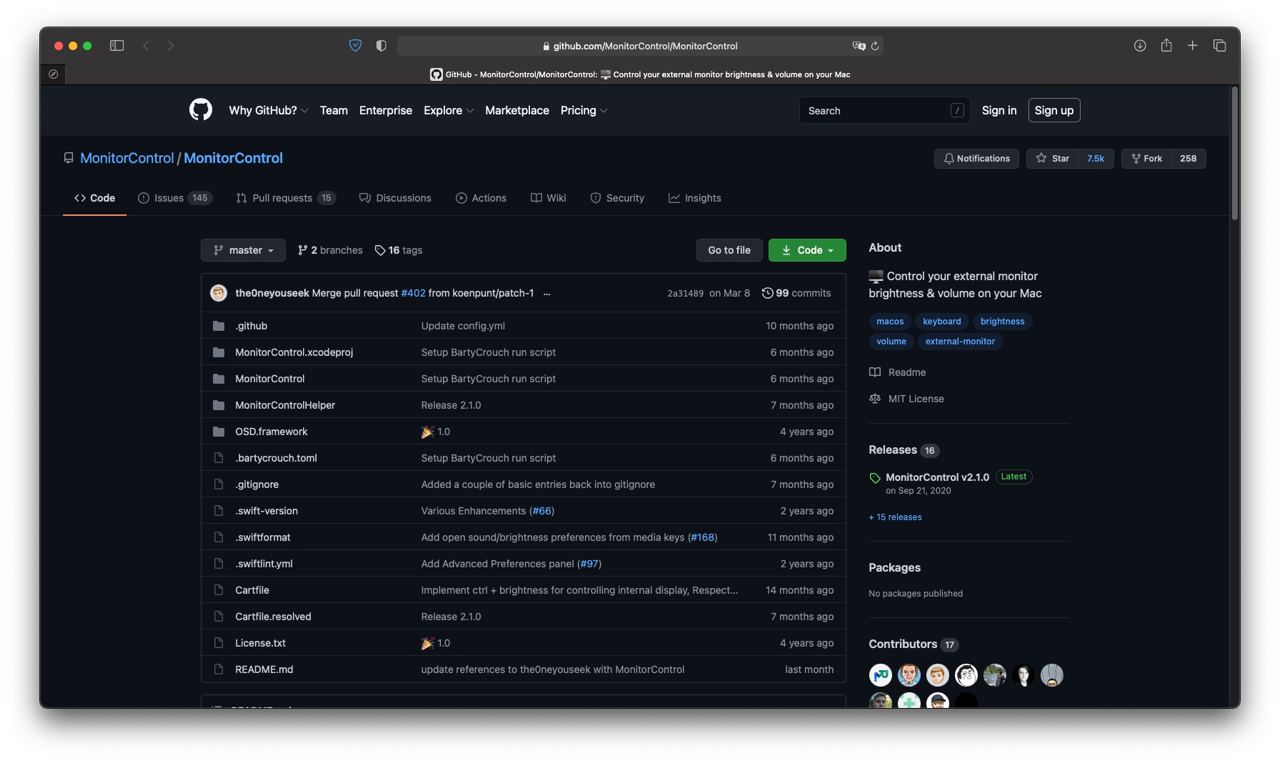
Task: Click first contributor avatar
Action: tap(880, 675)
